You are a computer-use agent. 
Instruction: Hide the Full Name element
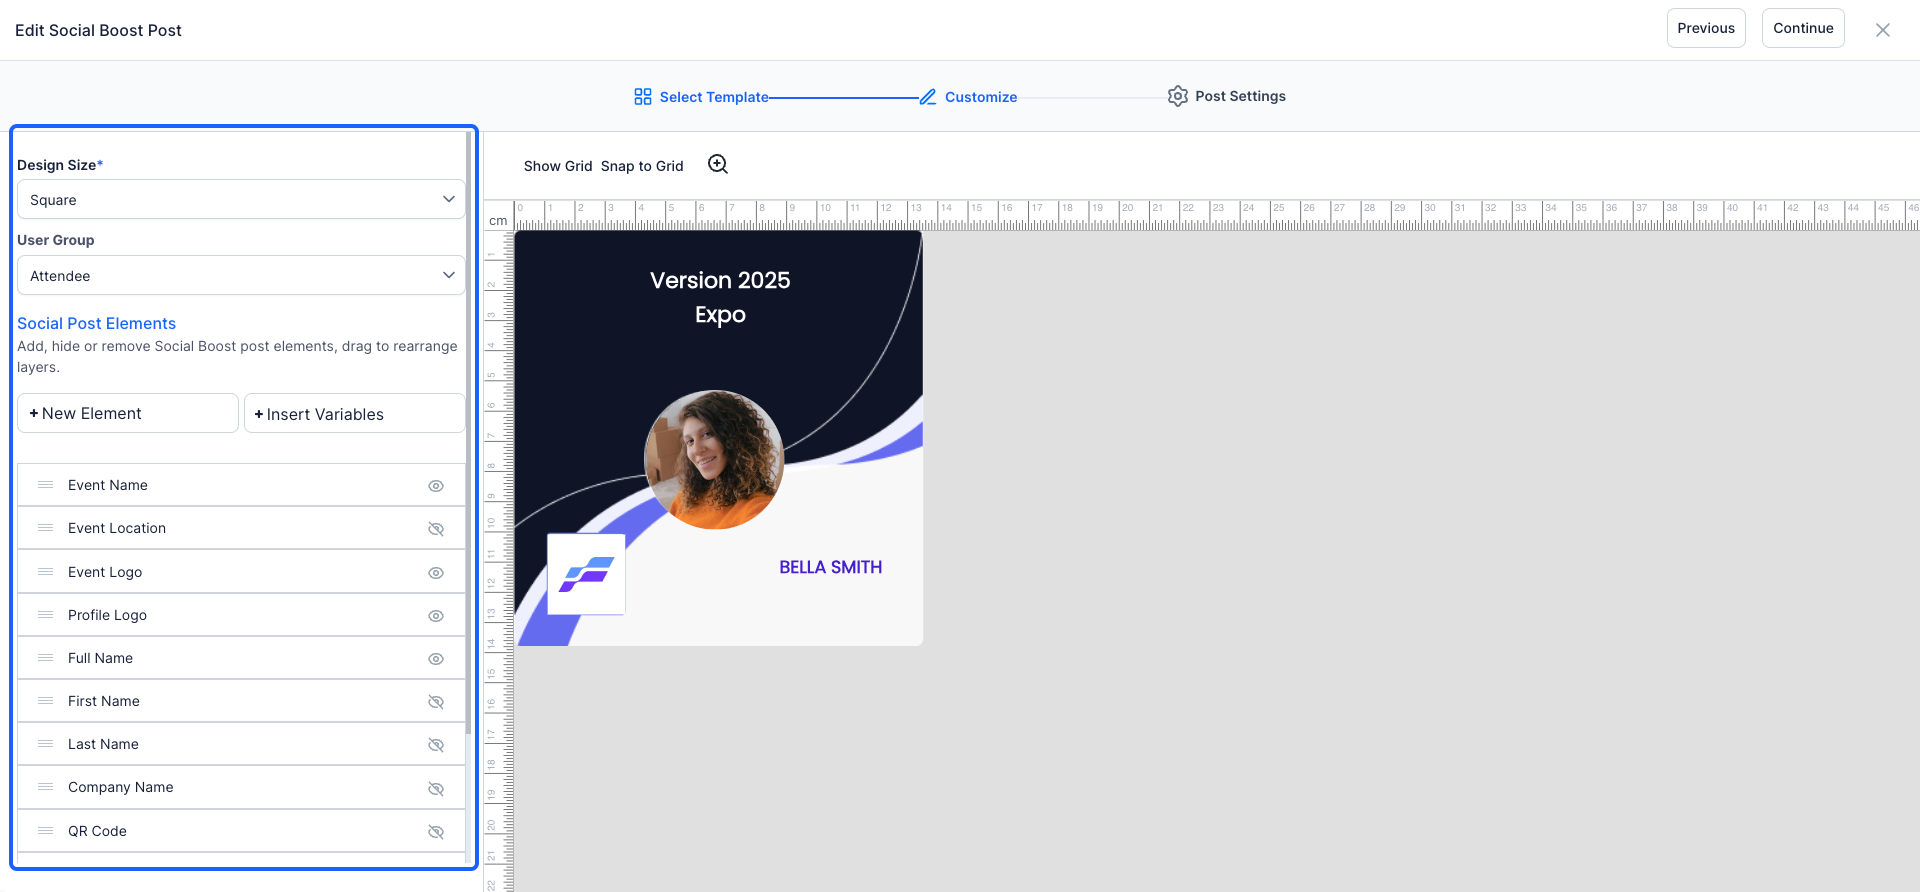pos(436,659)
